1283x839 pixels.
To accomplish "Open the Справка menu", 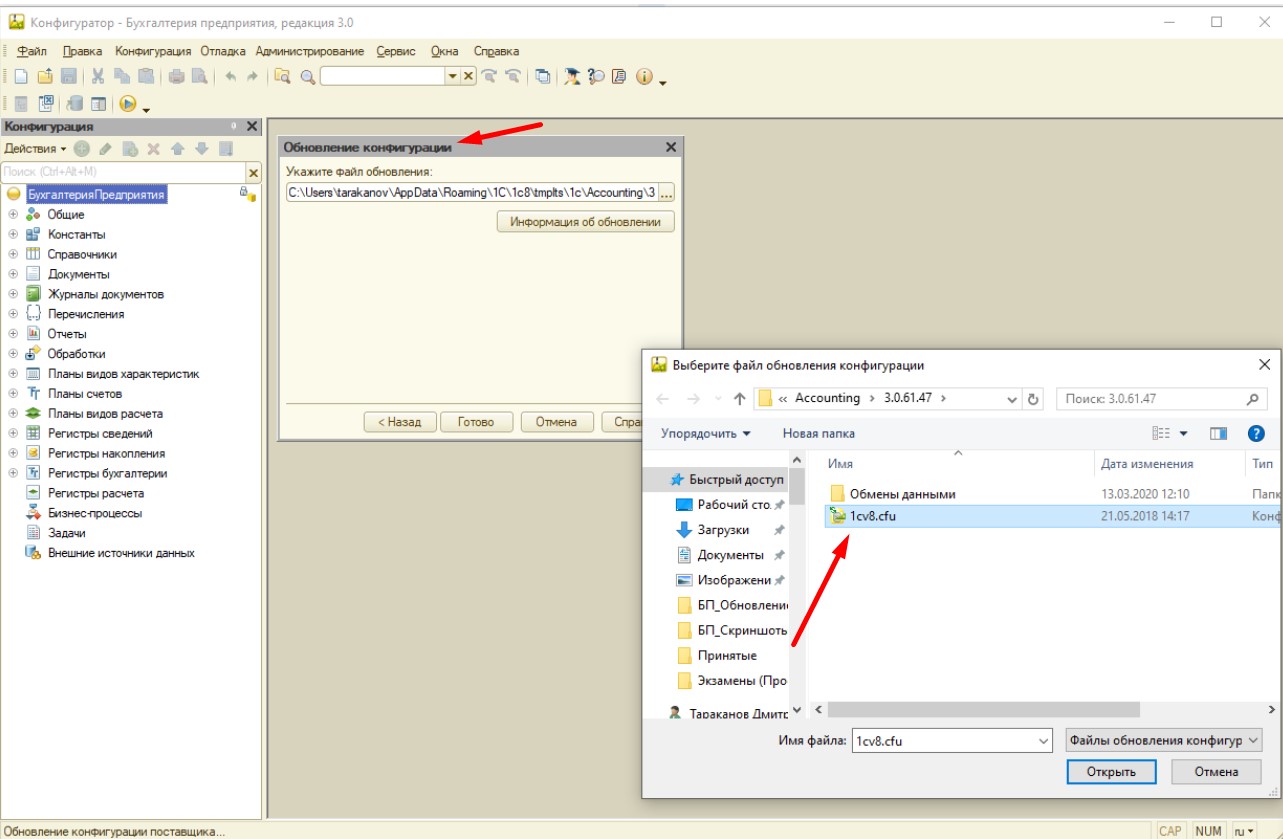I will click(496, 51).
